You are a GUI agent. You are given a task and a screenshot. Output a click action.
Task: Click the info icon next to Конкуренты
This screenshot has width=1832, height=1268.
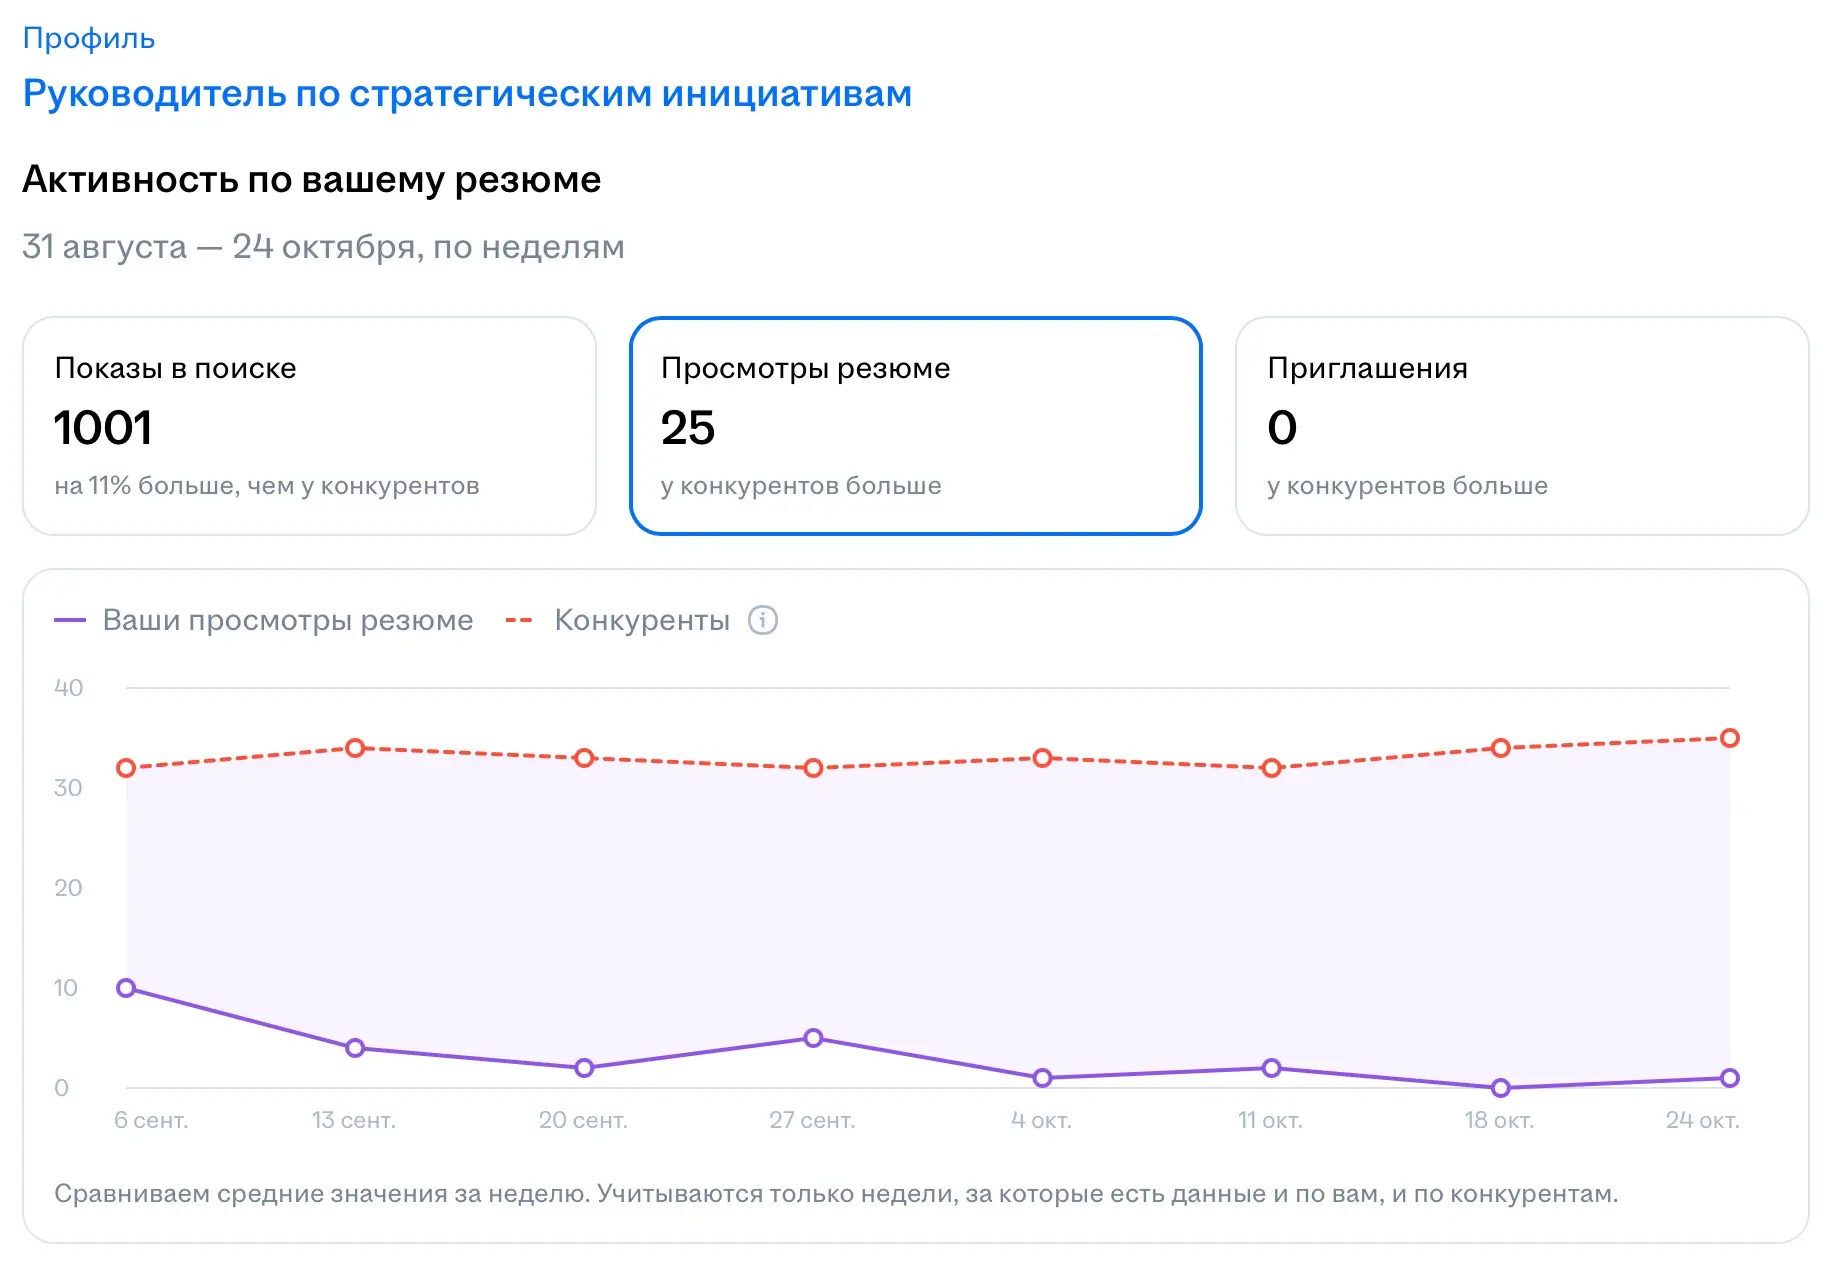[x=763, y=620]
